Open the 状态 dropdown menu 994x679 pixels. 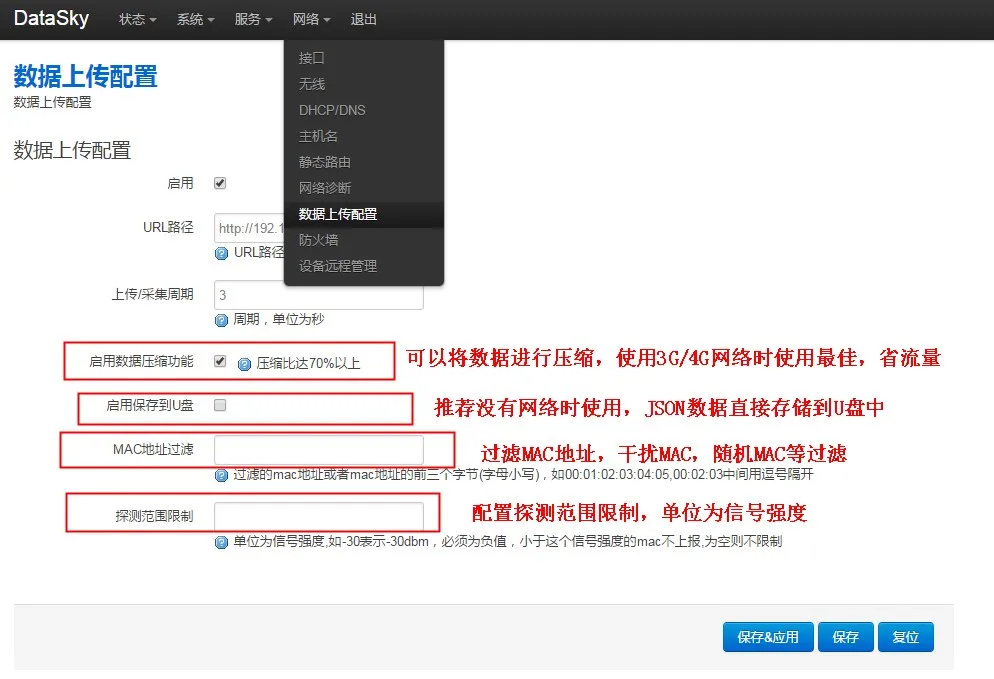(137, 20)
